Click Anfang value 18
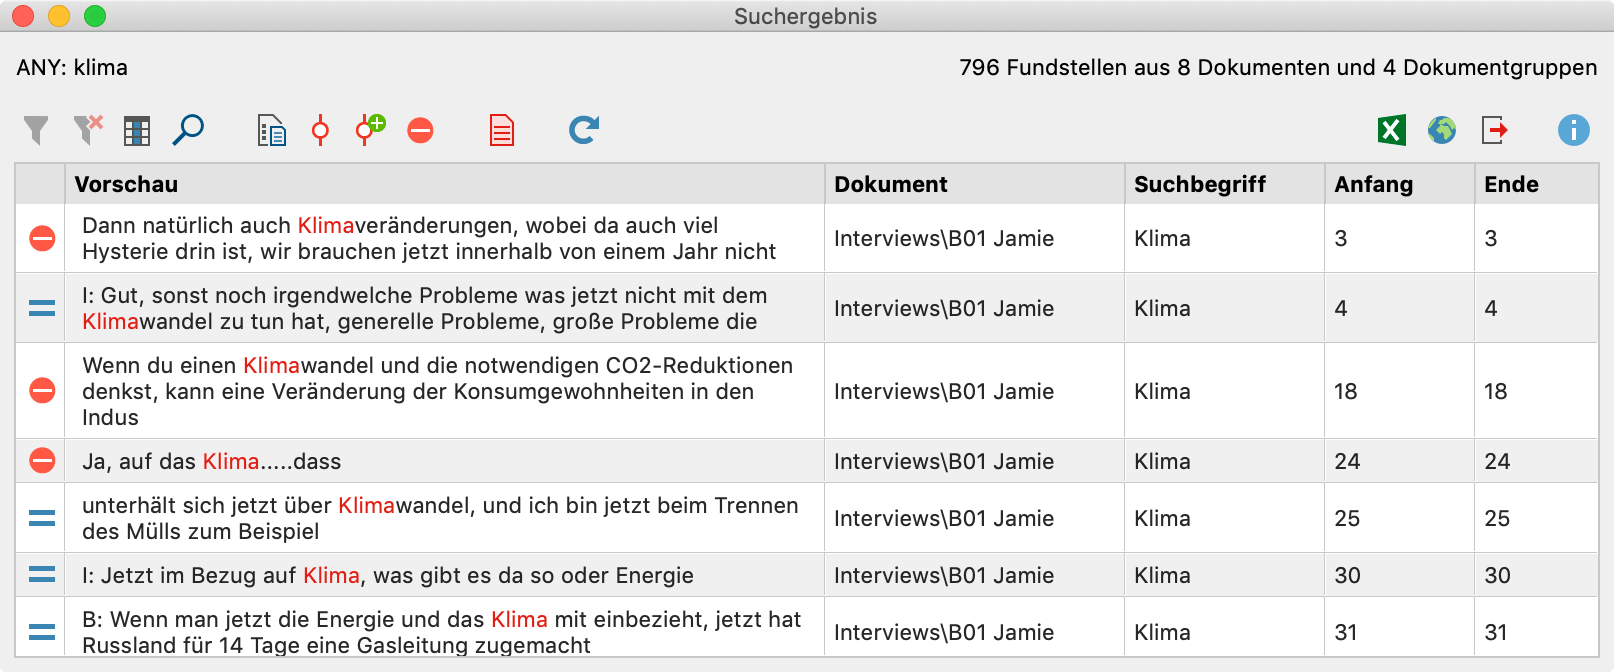This screenshot has width=1614, height=672. point(1346,391)
